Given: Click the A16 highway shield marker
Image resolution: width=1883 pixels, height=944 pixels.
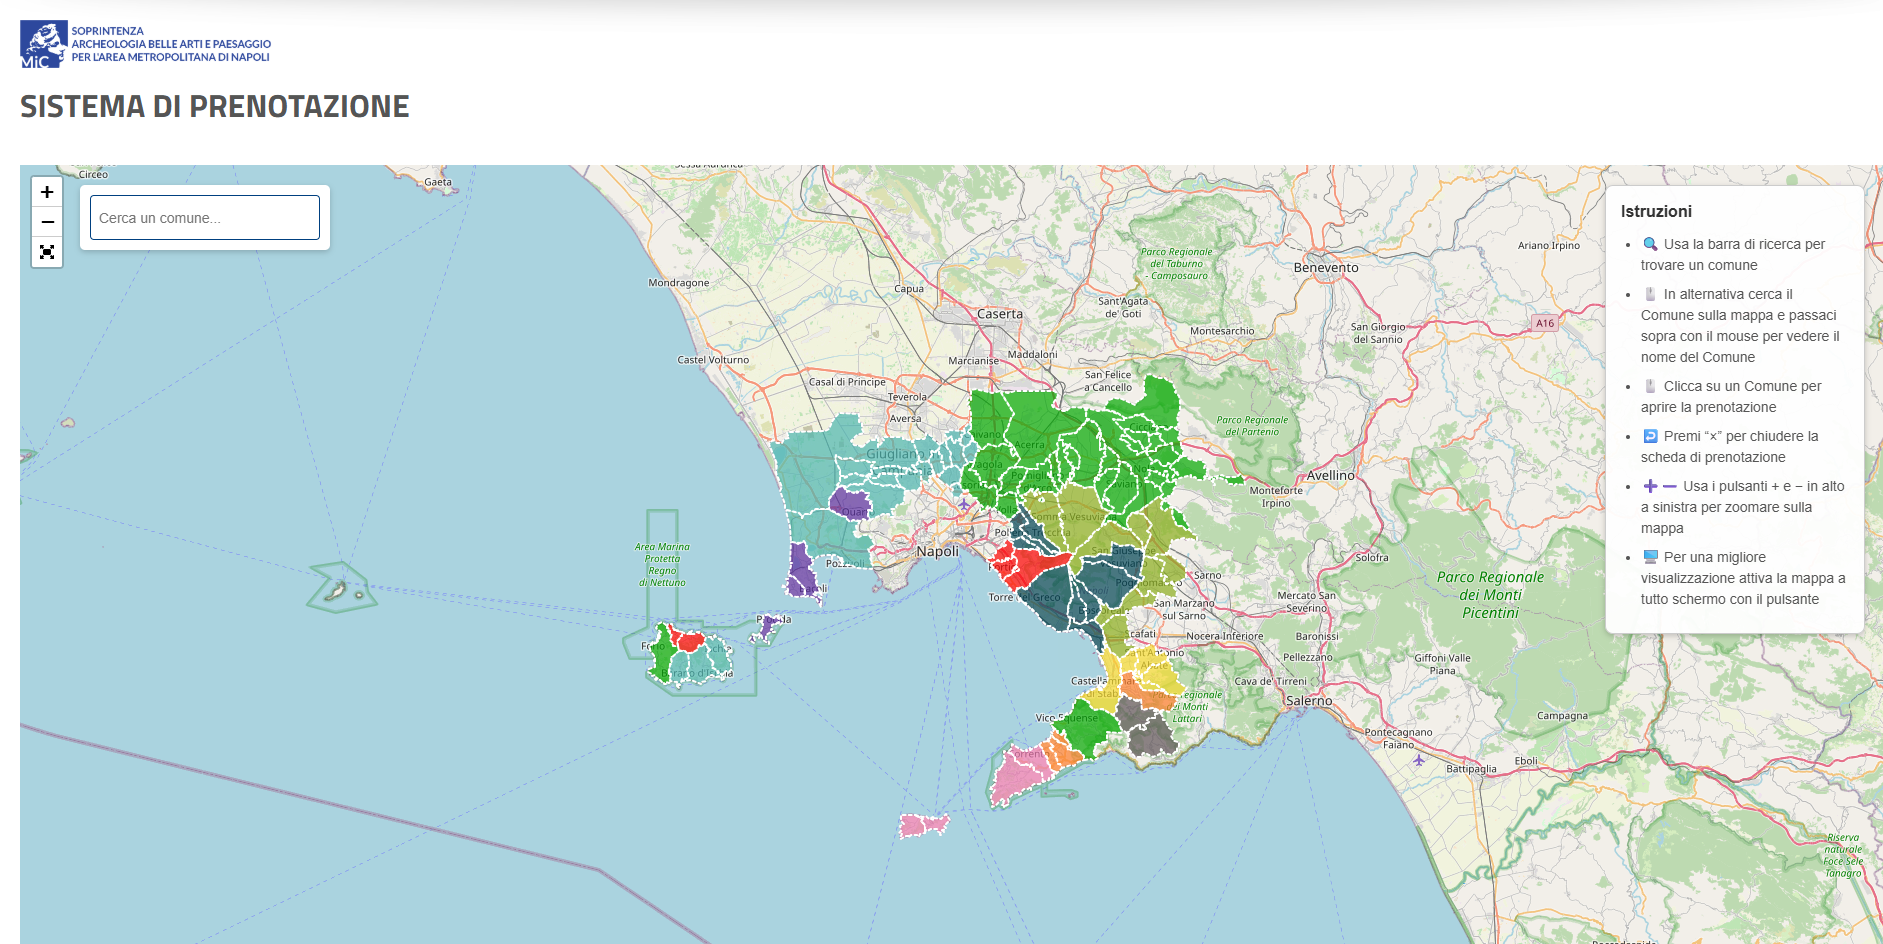Looking at the screenshot, I should (1545, 323).
